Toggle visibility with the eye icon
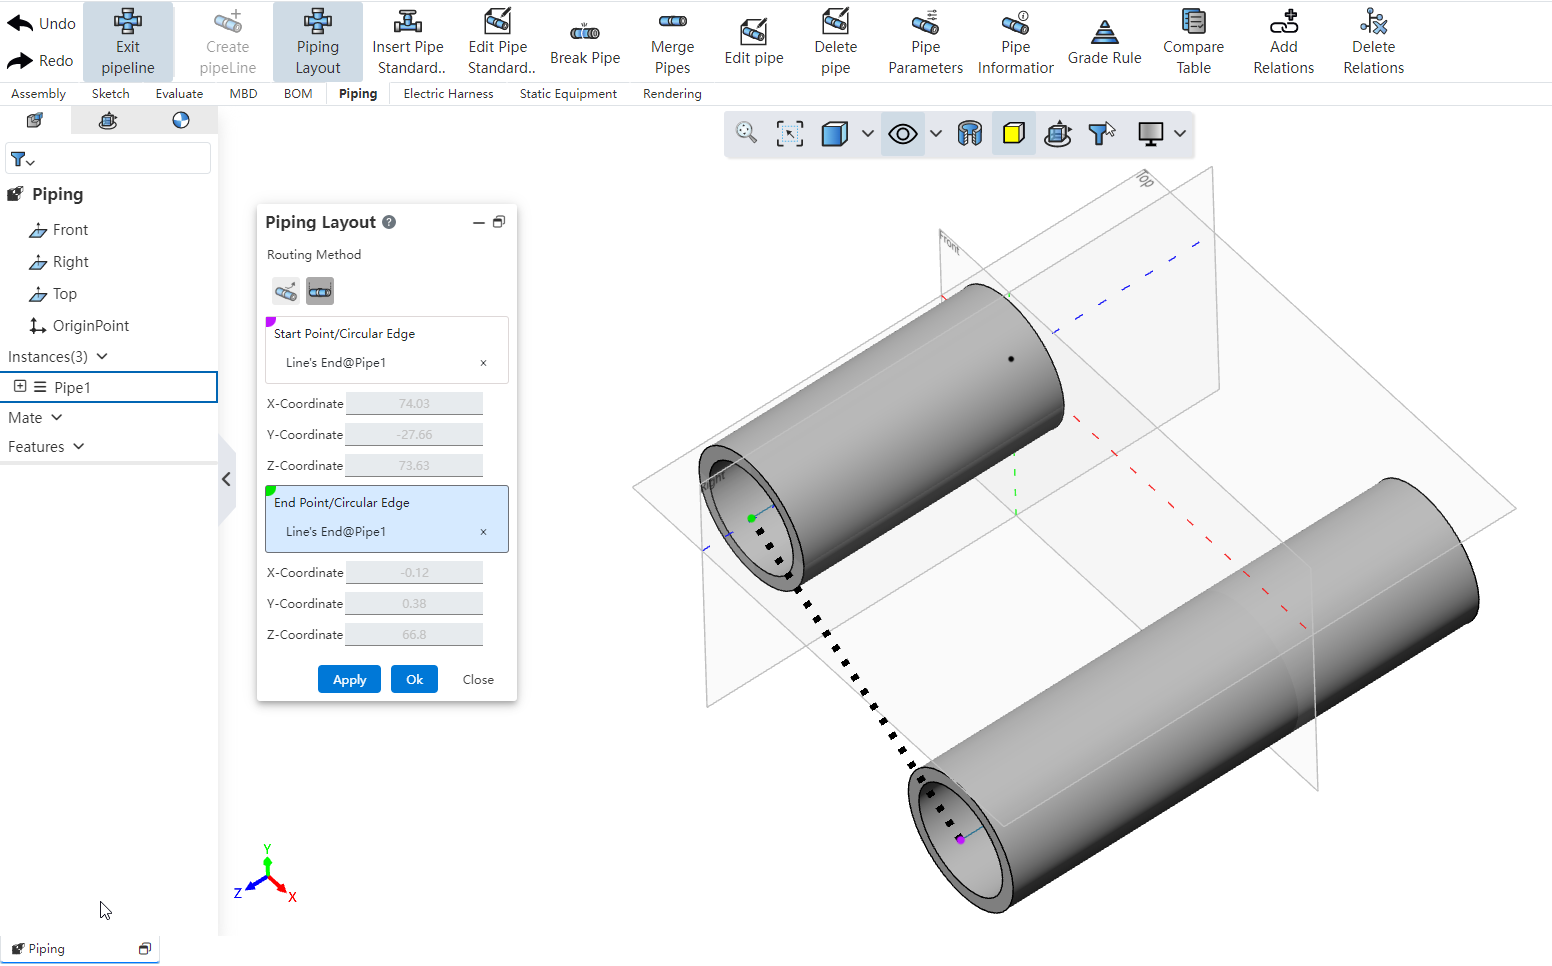This screenshot has height=966, width=1552. coord(902,133)
